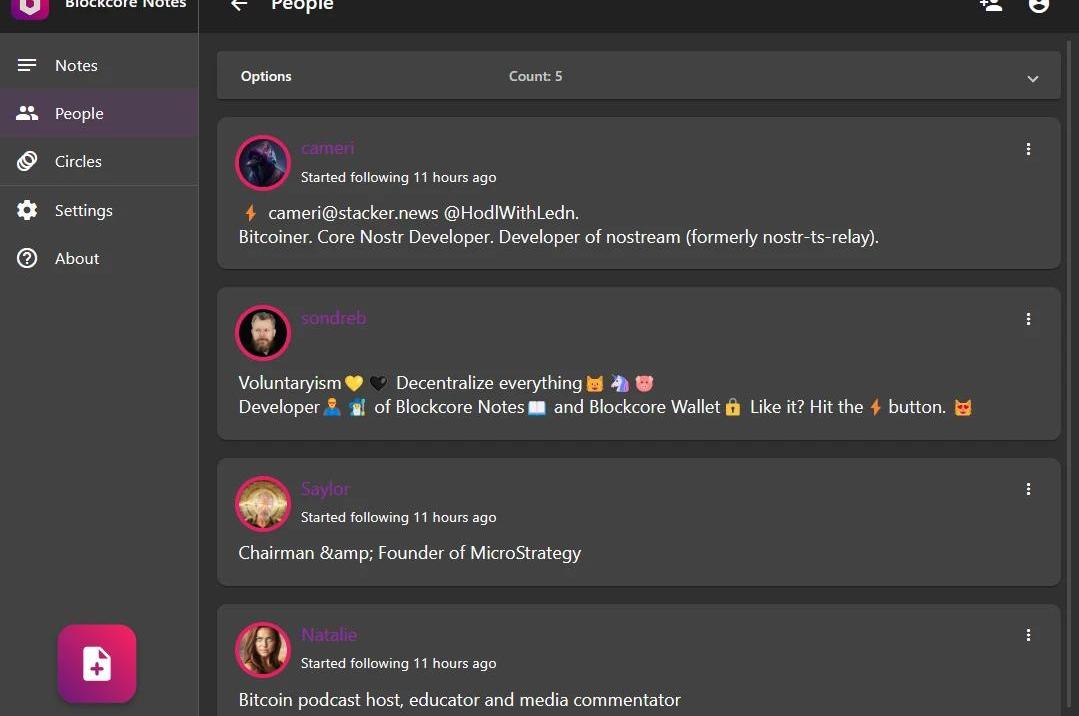This screenshot has height=716, width=1079.
Task: Click the People group icon in sidebar
Action: coord(27,113)
